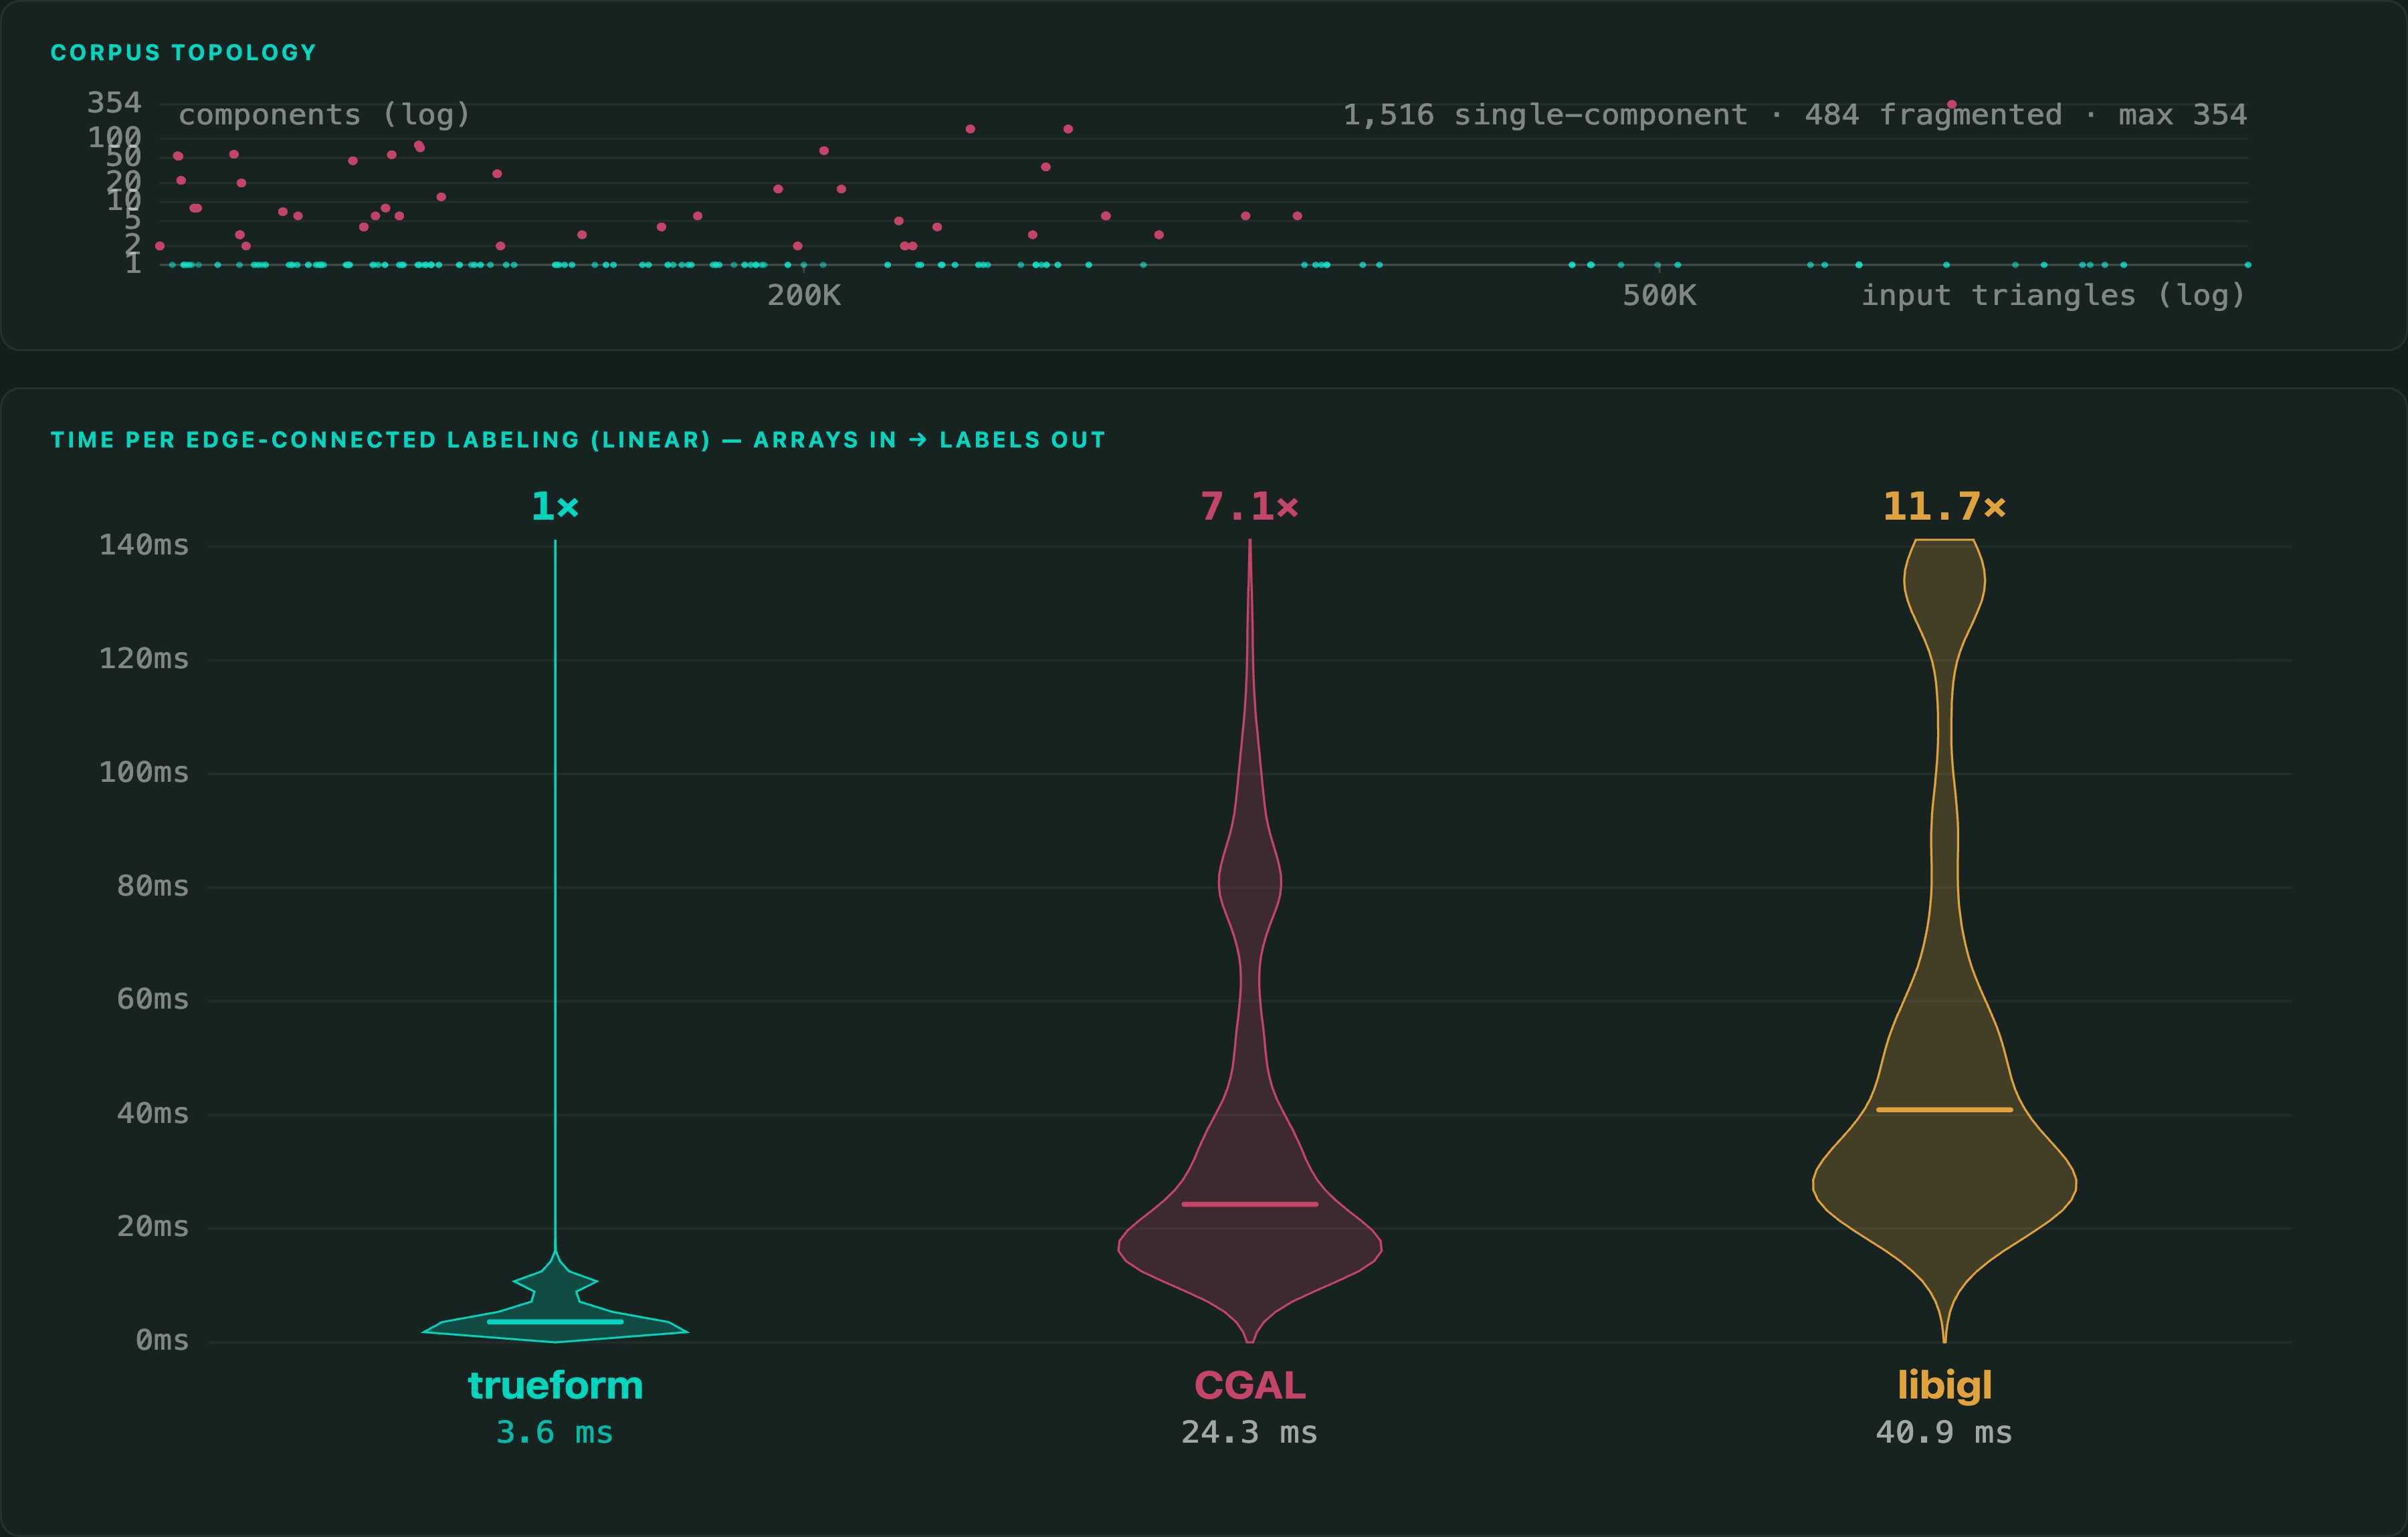Click the 24.3 ms value

(x=1250, y=1432)
